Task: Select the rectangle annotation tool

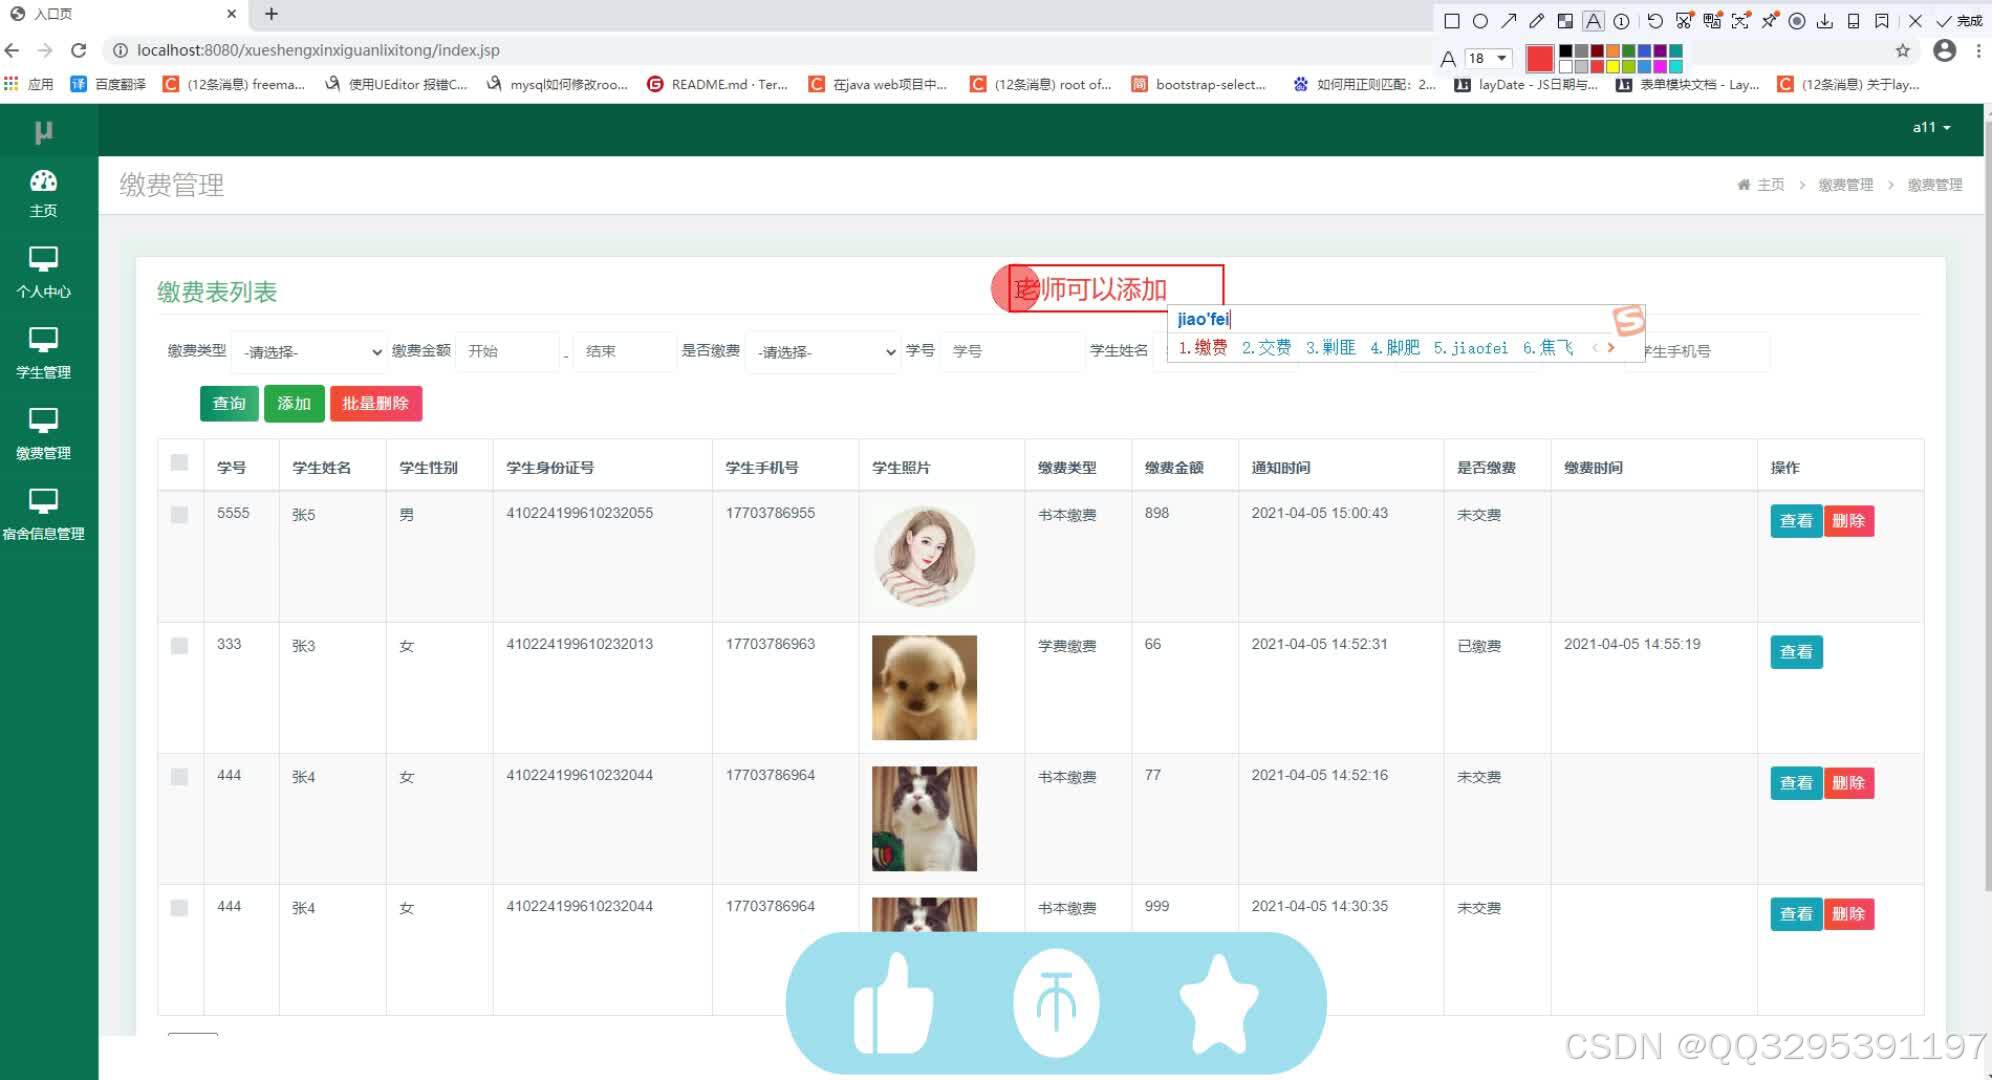Action: 1451,21
